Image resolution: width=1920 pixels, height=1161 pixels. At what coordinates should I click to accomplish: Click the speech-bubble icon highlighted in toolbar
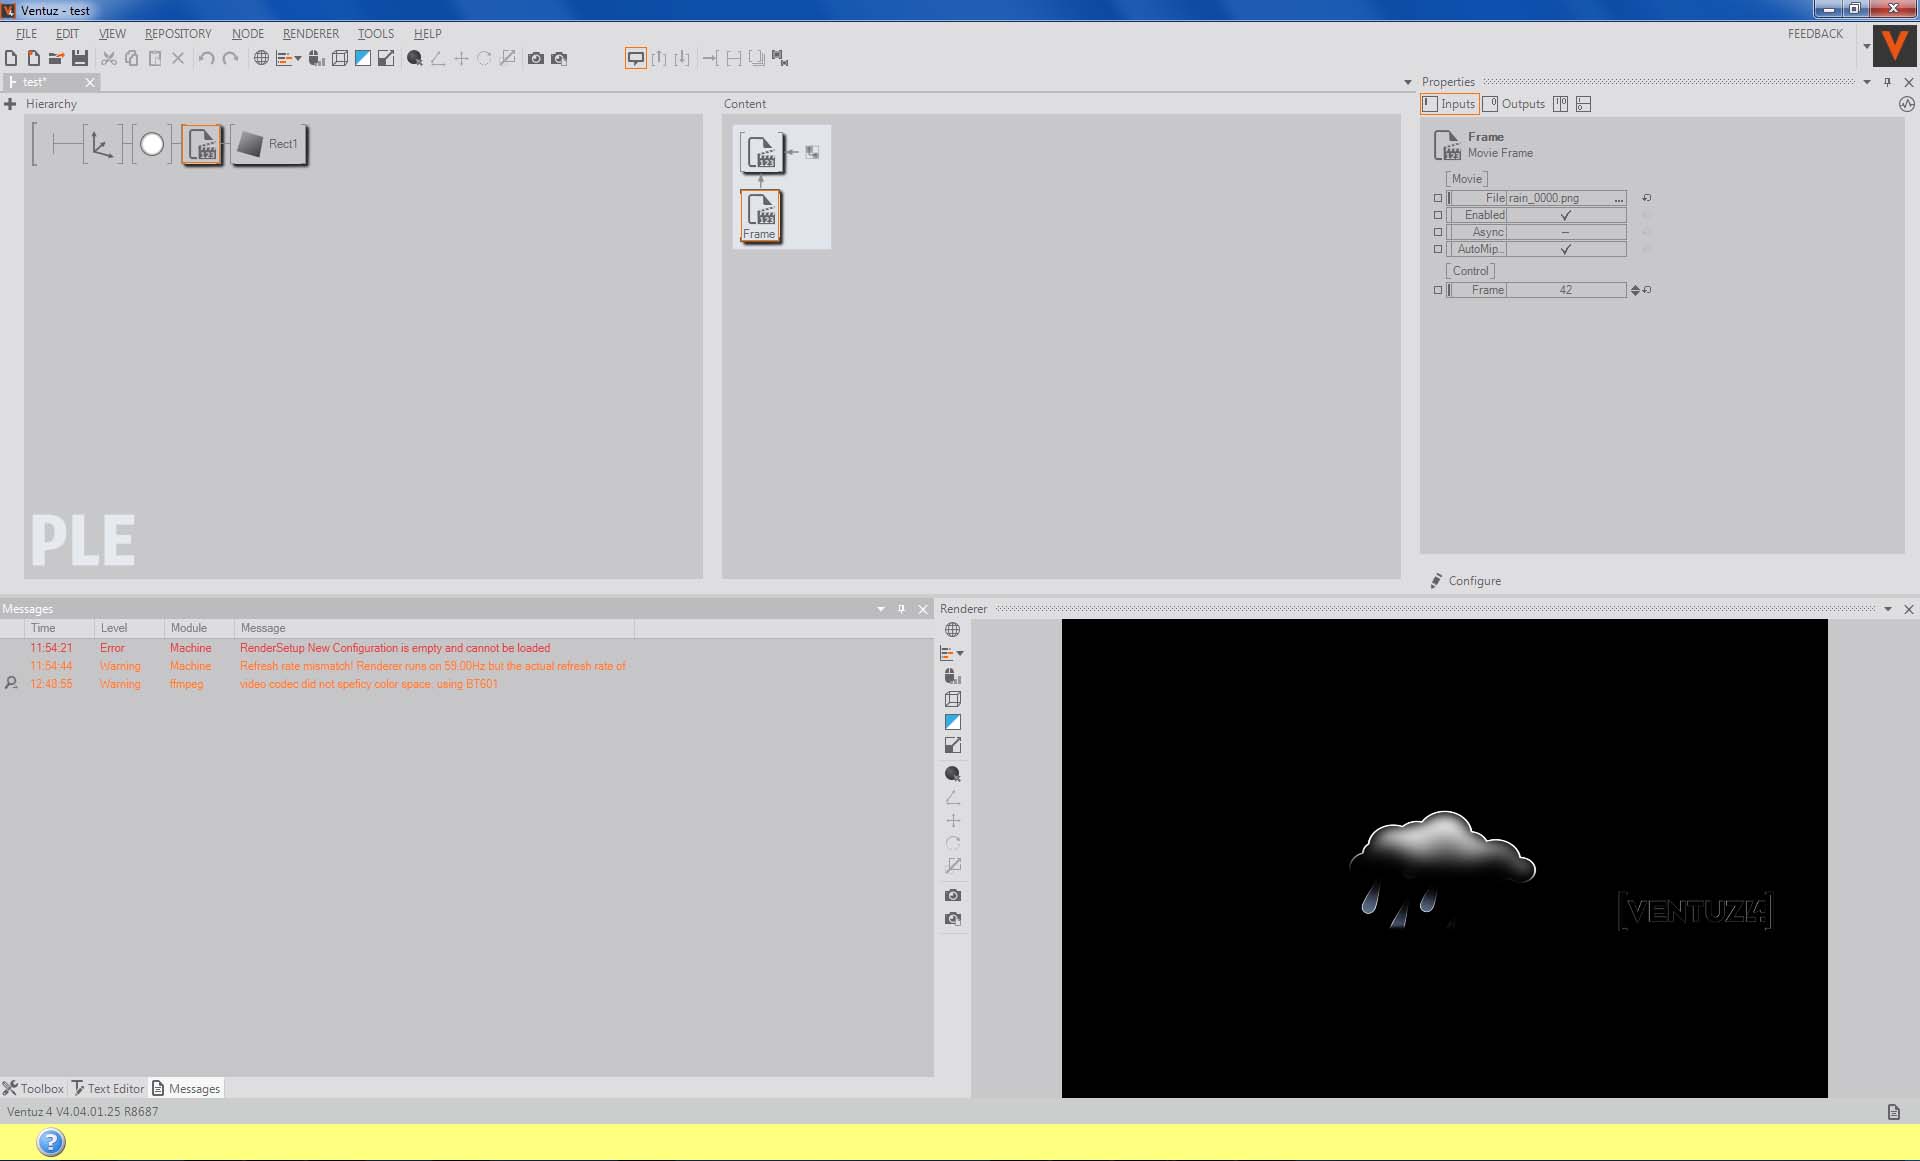click(x=635, y=58)
